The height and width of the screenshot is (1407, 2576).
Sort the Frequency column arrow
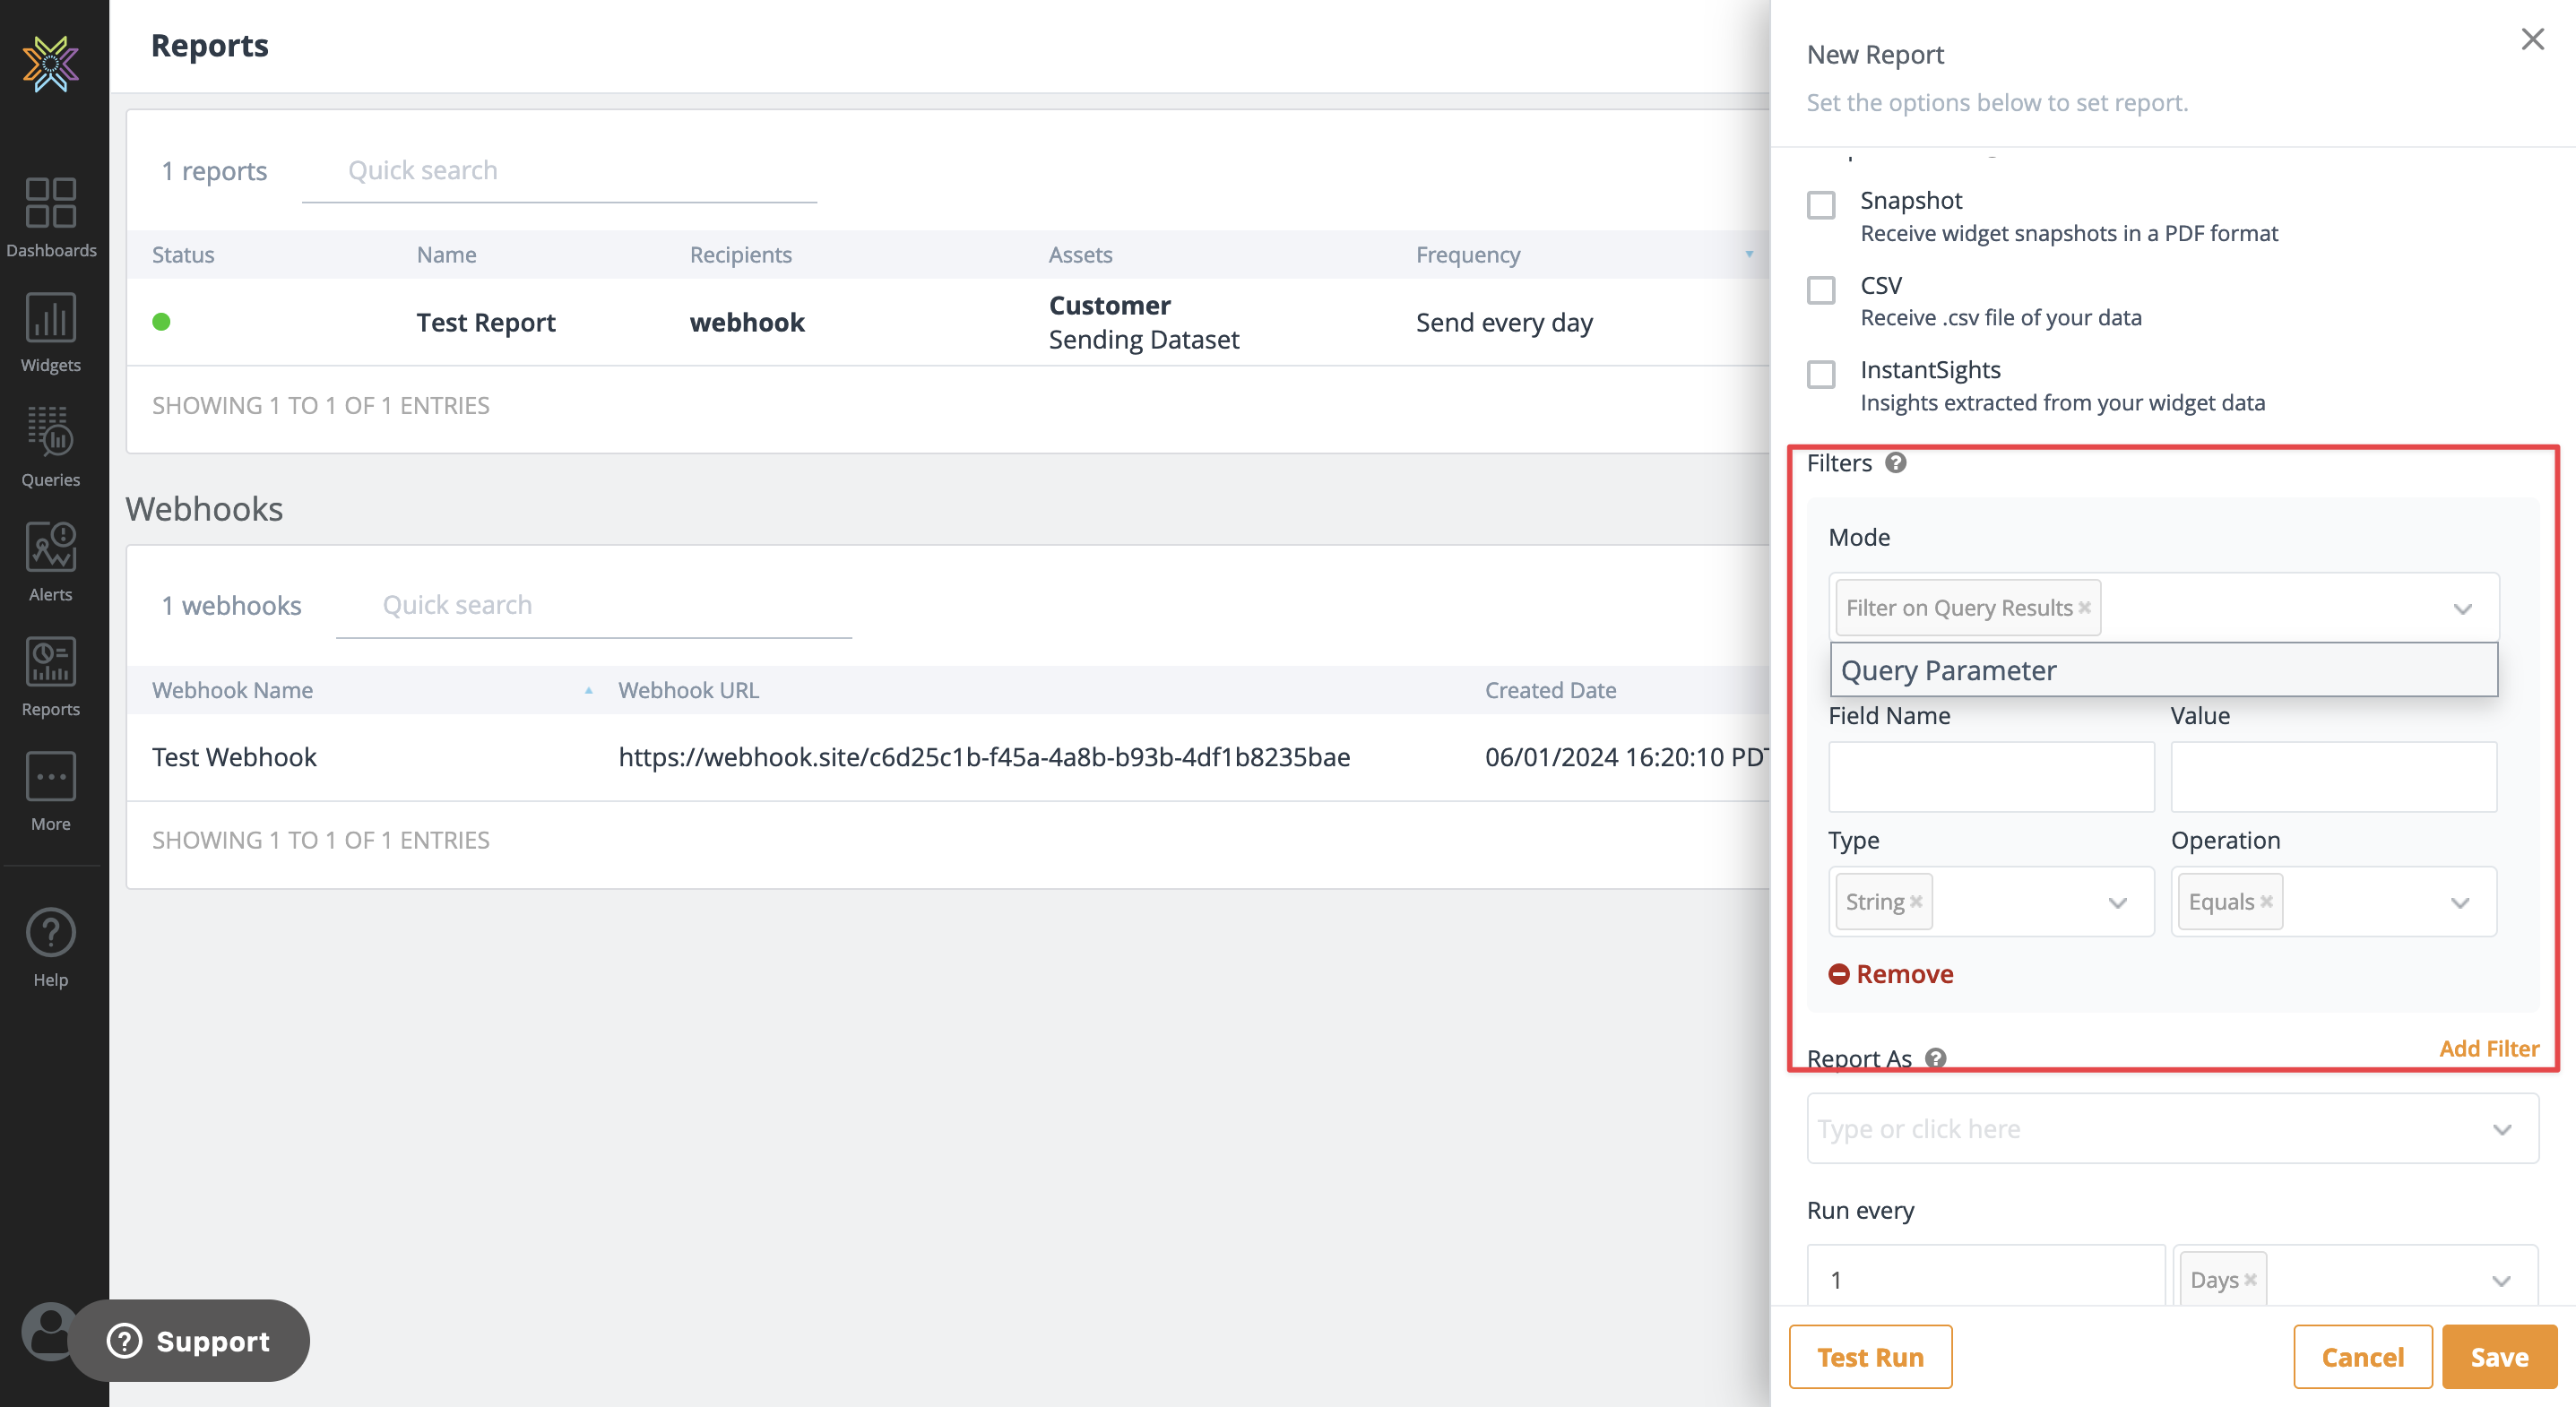click(1749, 254)
